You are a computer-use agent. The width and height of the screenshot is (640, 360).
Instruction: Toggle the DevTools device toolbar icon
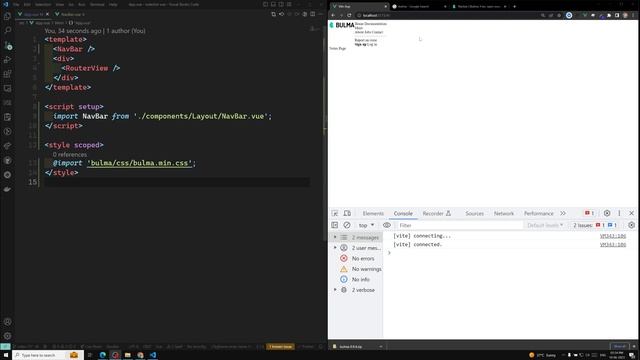(347, 213)
